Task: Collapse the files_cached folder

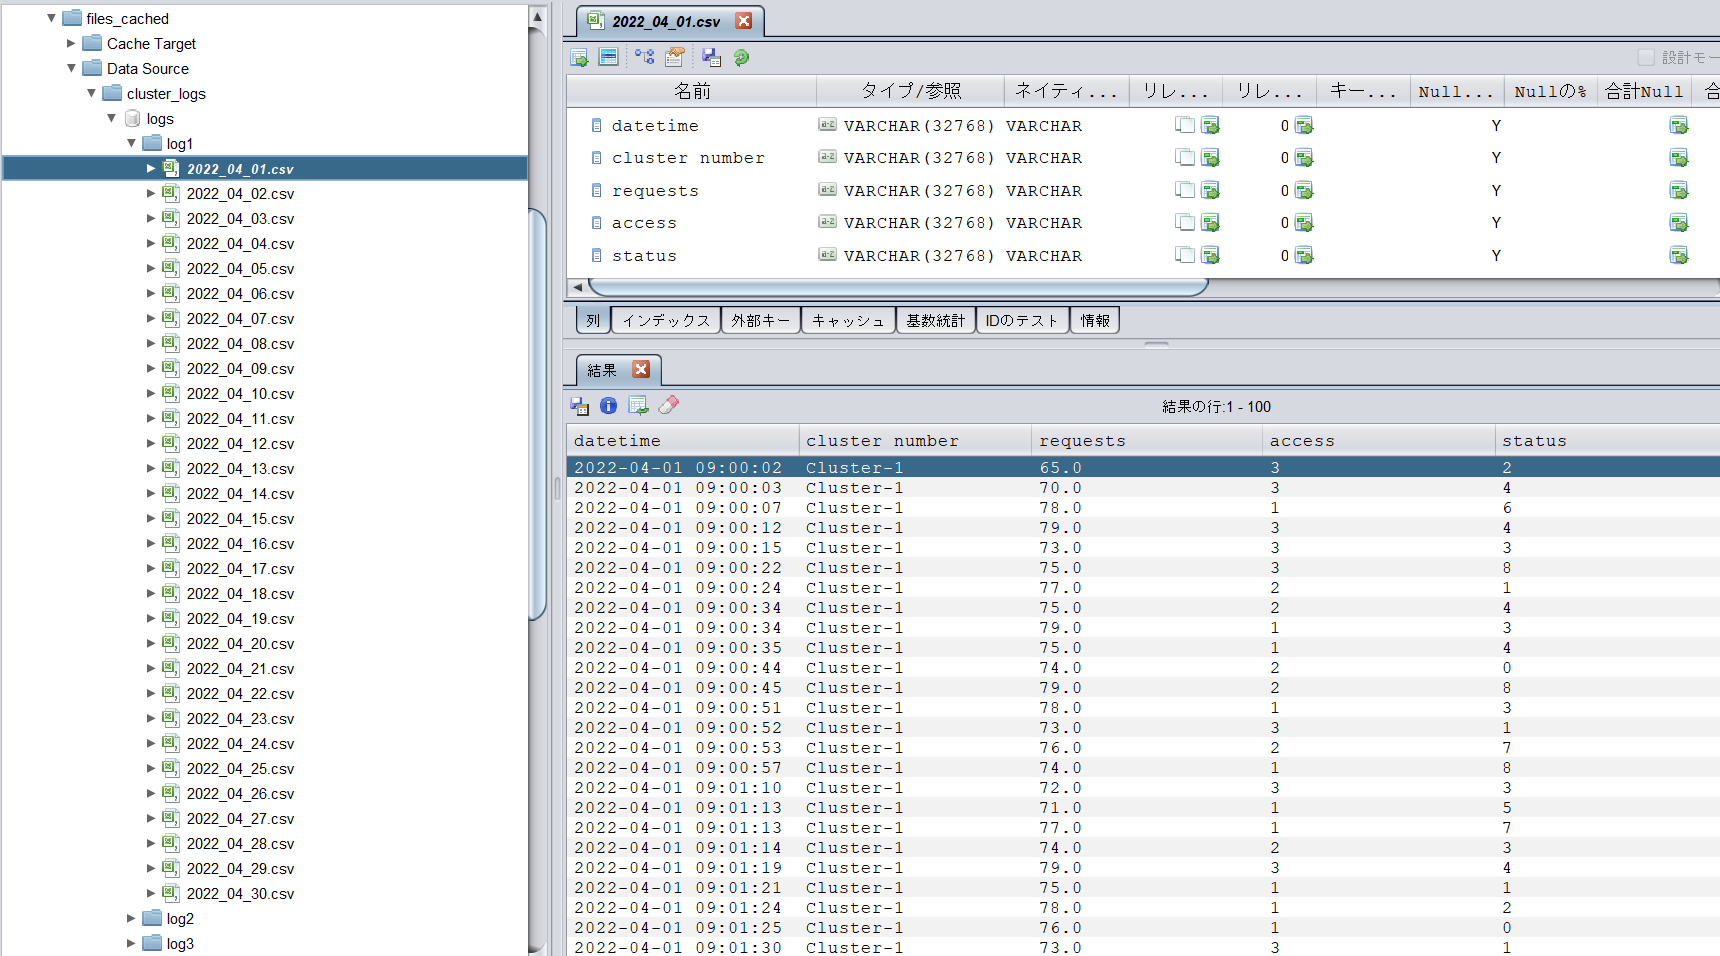Action: (x=51, y=18)
